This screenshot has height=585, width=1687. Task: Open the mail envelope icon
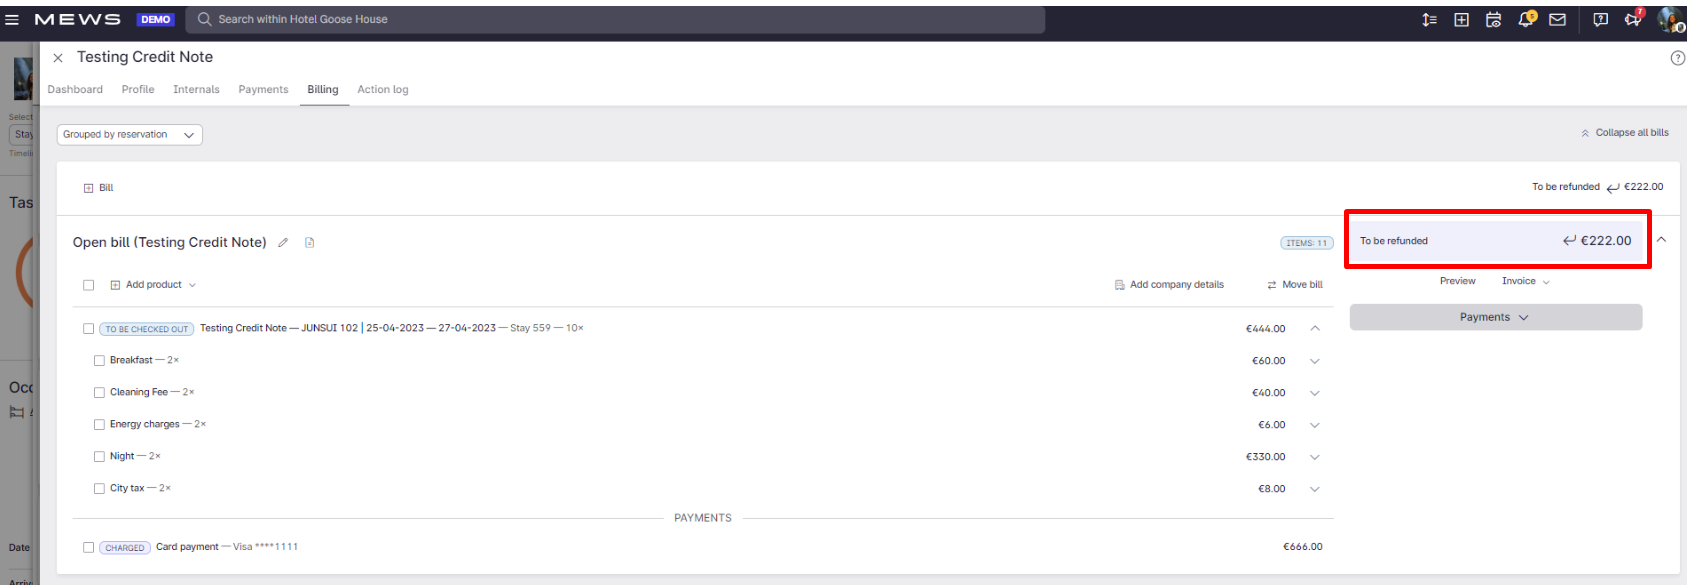coord(1557,19)
